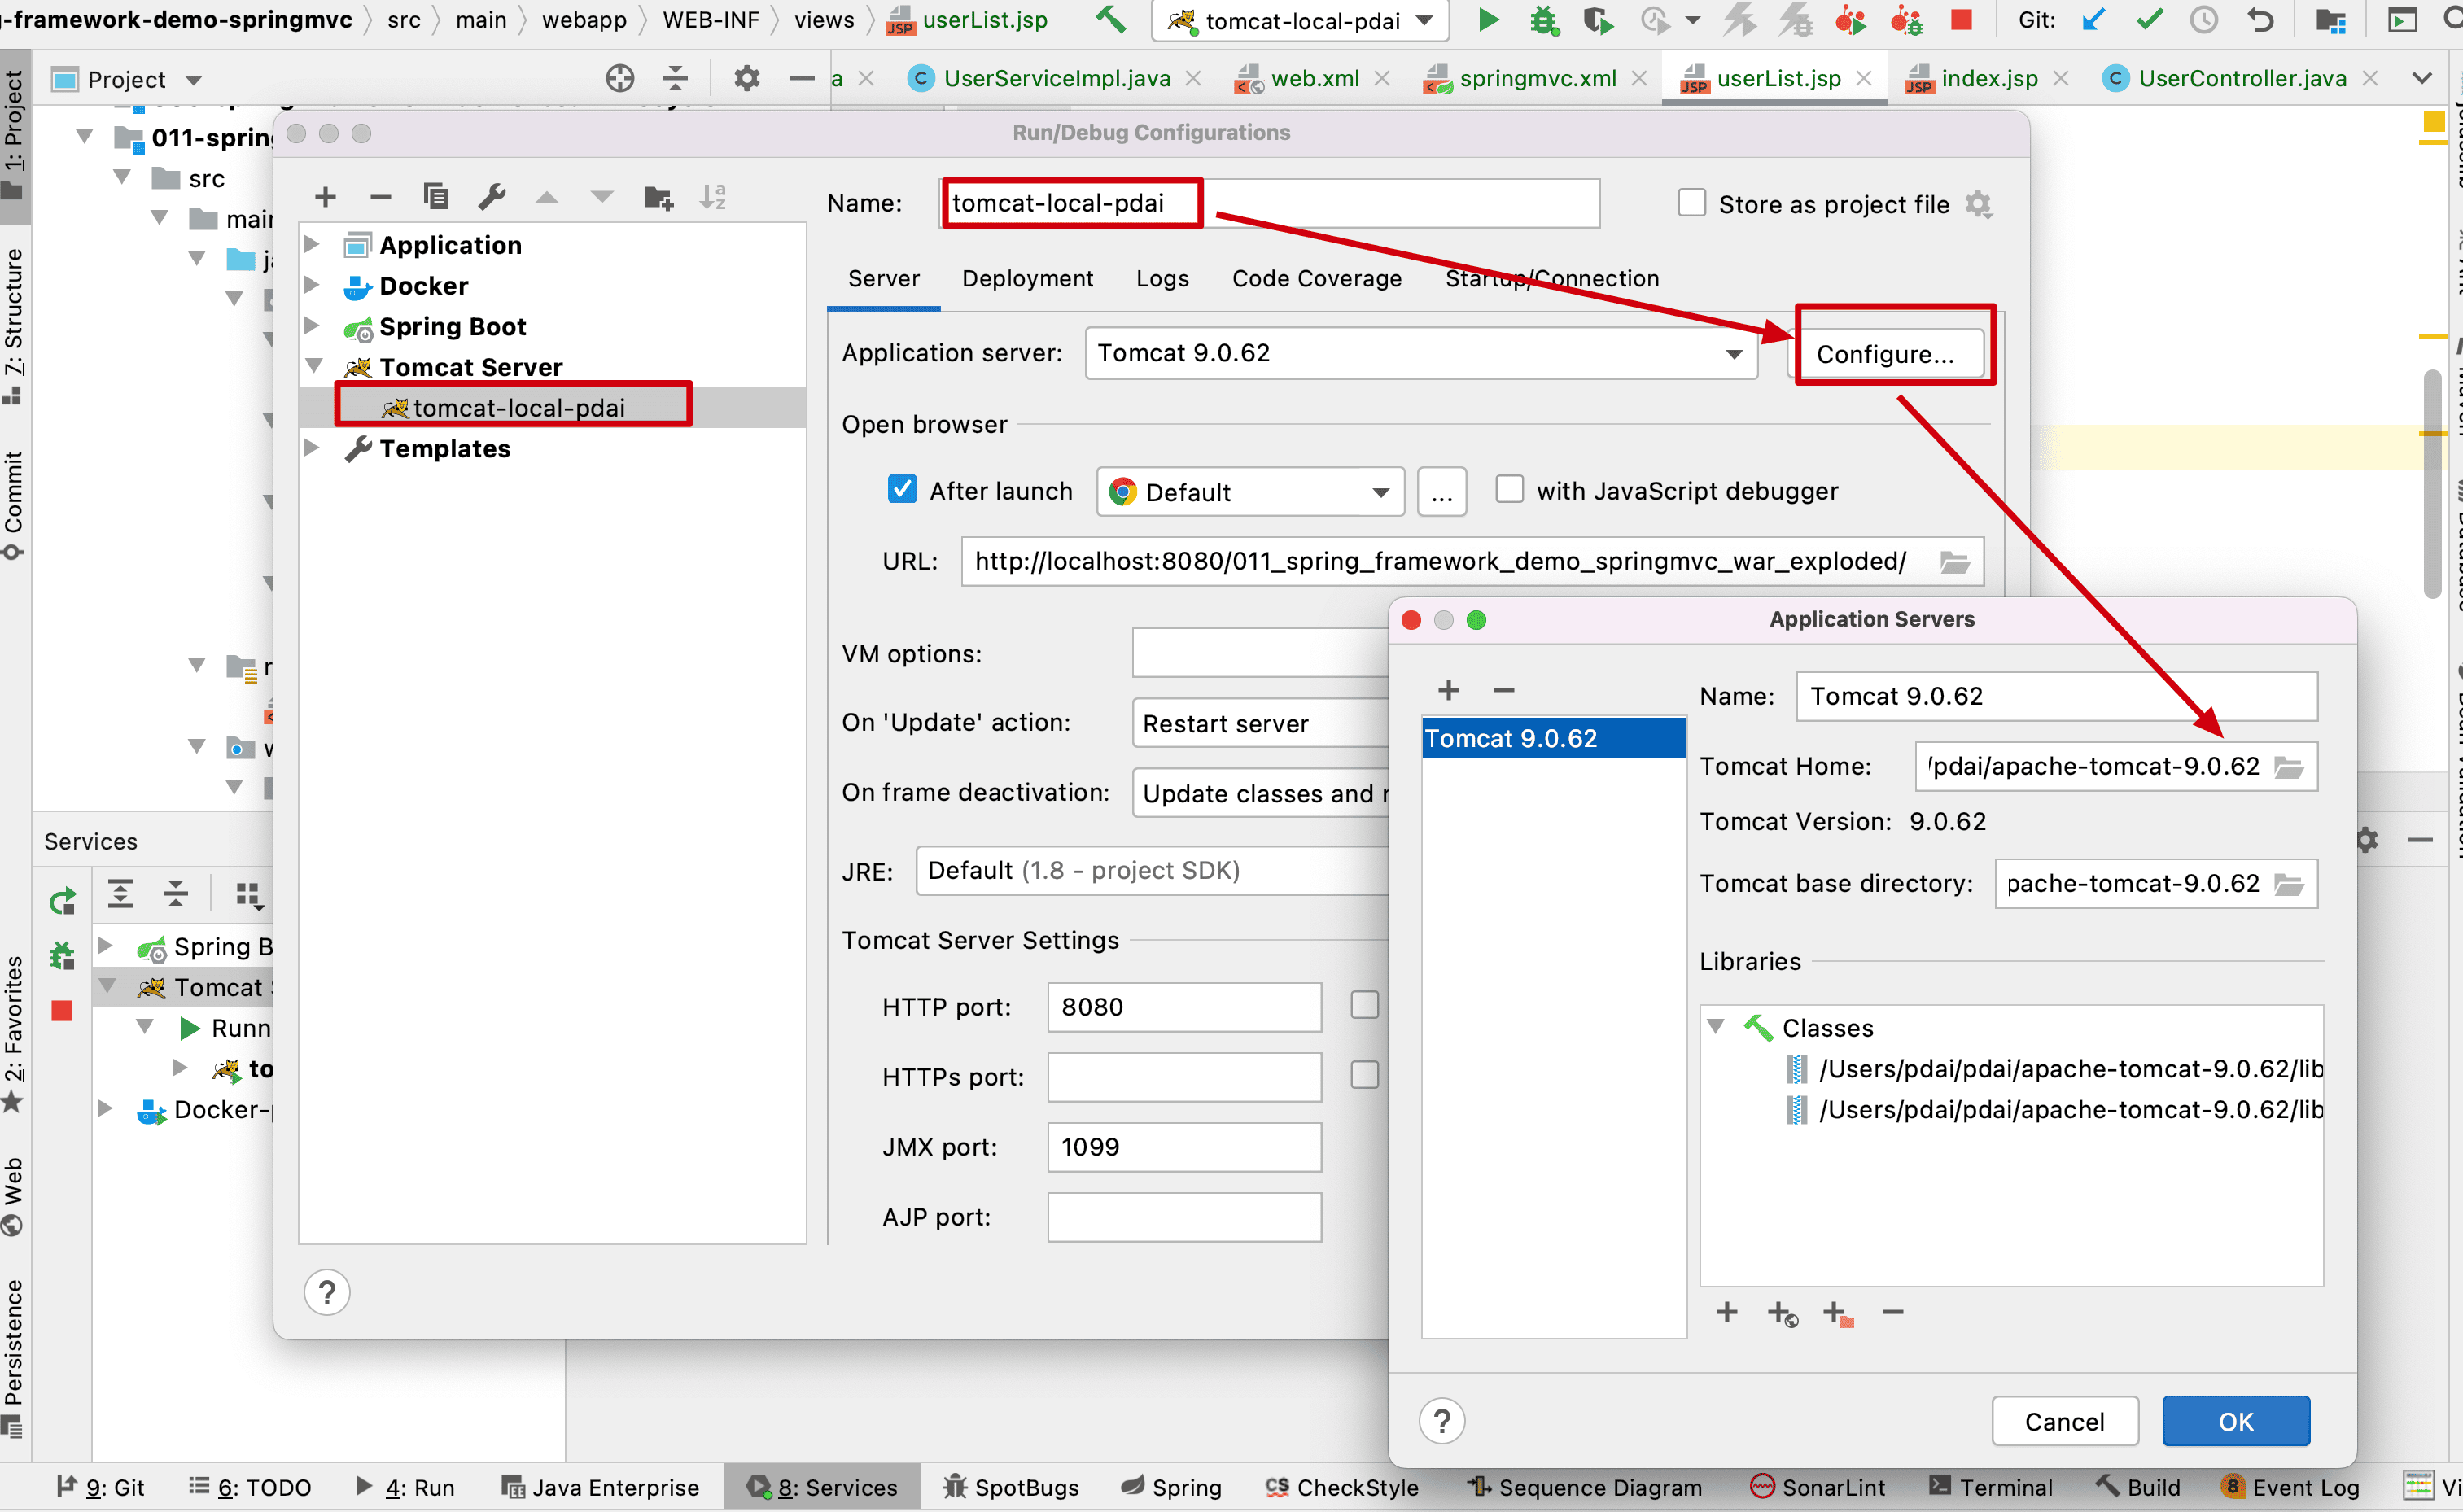
Task: Uncheck the After launch checkbox
Action: point(902,490)
